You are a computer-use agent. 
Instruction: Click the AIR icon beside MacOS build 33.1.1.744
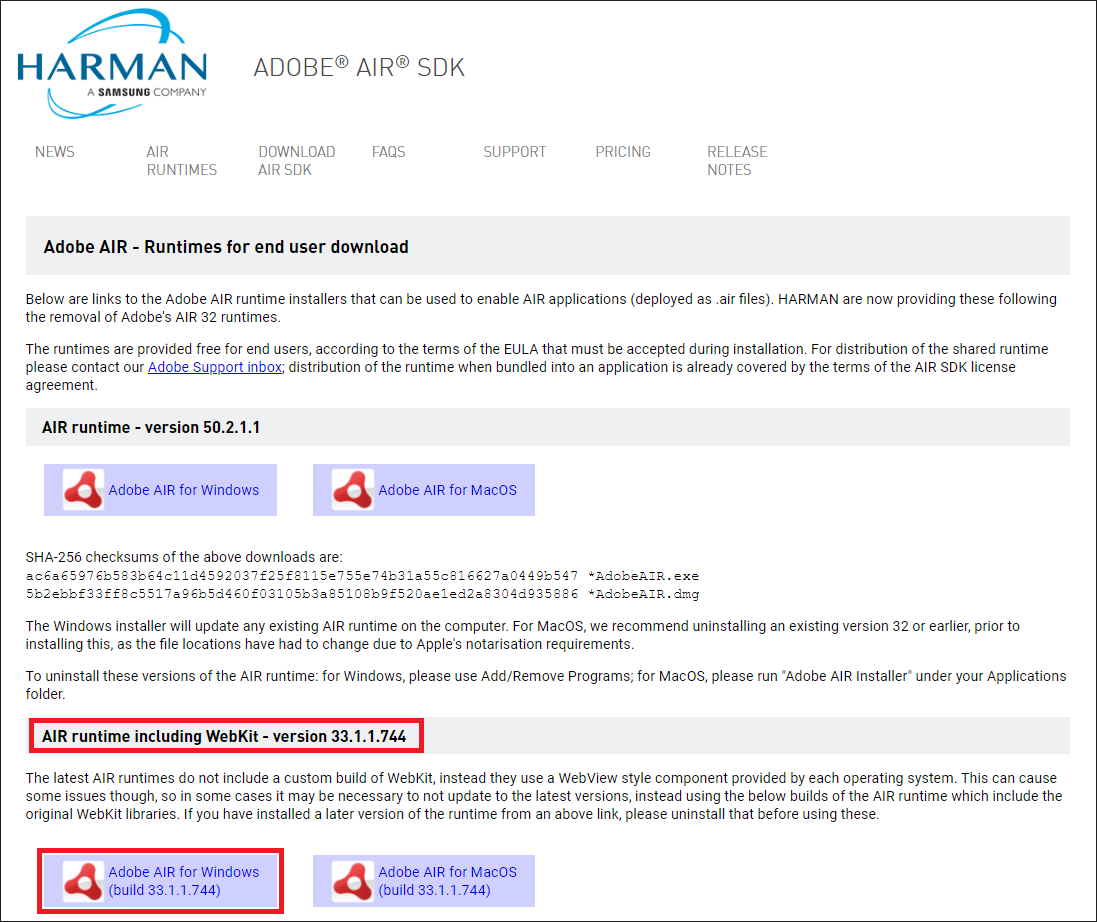pyautogui.click(x=353, y=881)
